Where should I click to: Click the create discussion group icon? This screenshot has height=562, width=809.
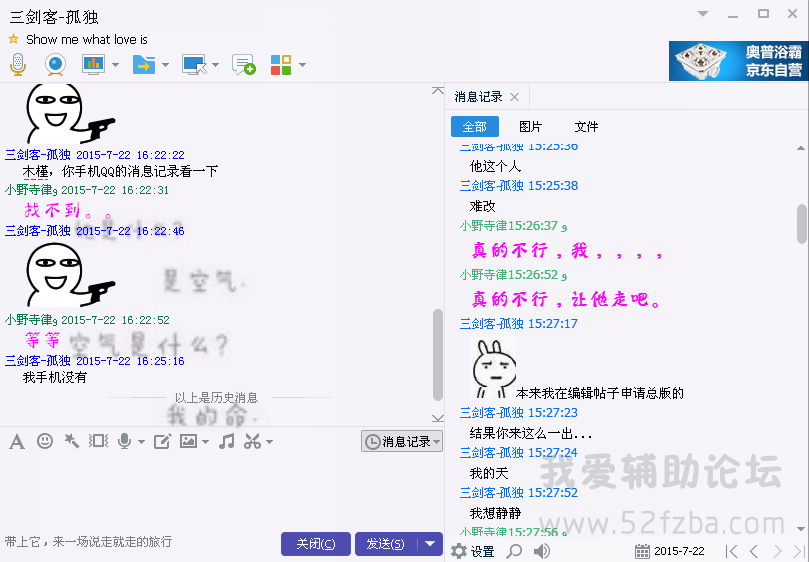click(x=243, y=64)
